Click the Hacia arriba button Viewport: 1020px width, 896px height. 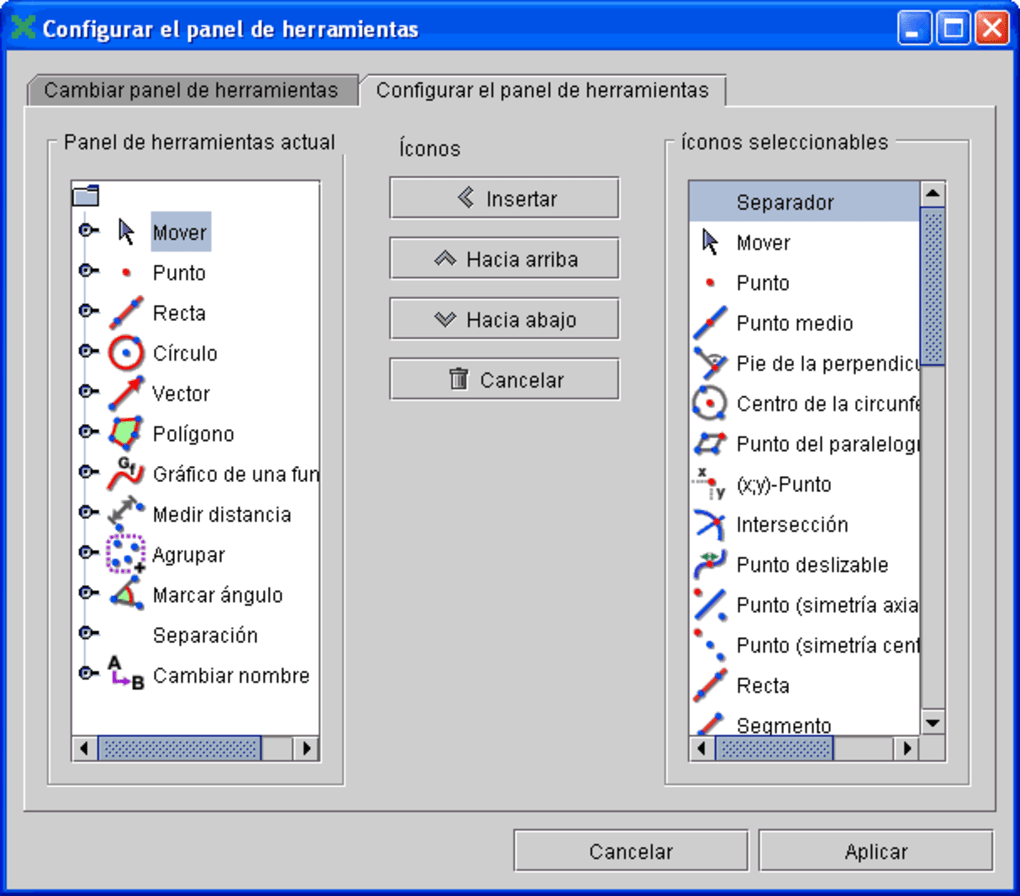point(504,260)
